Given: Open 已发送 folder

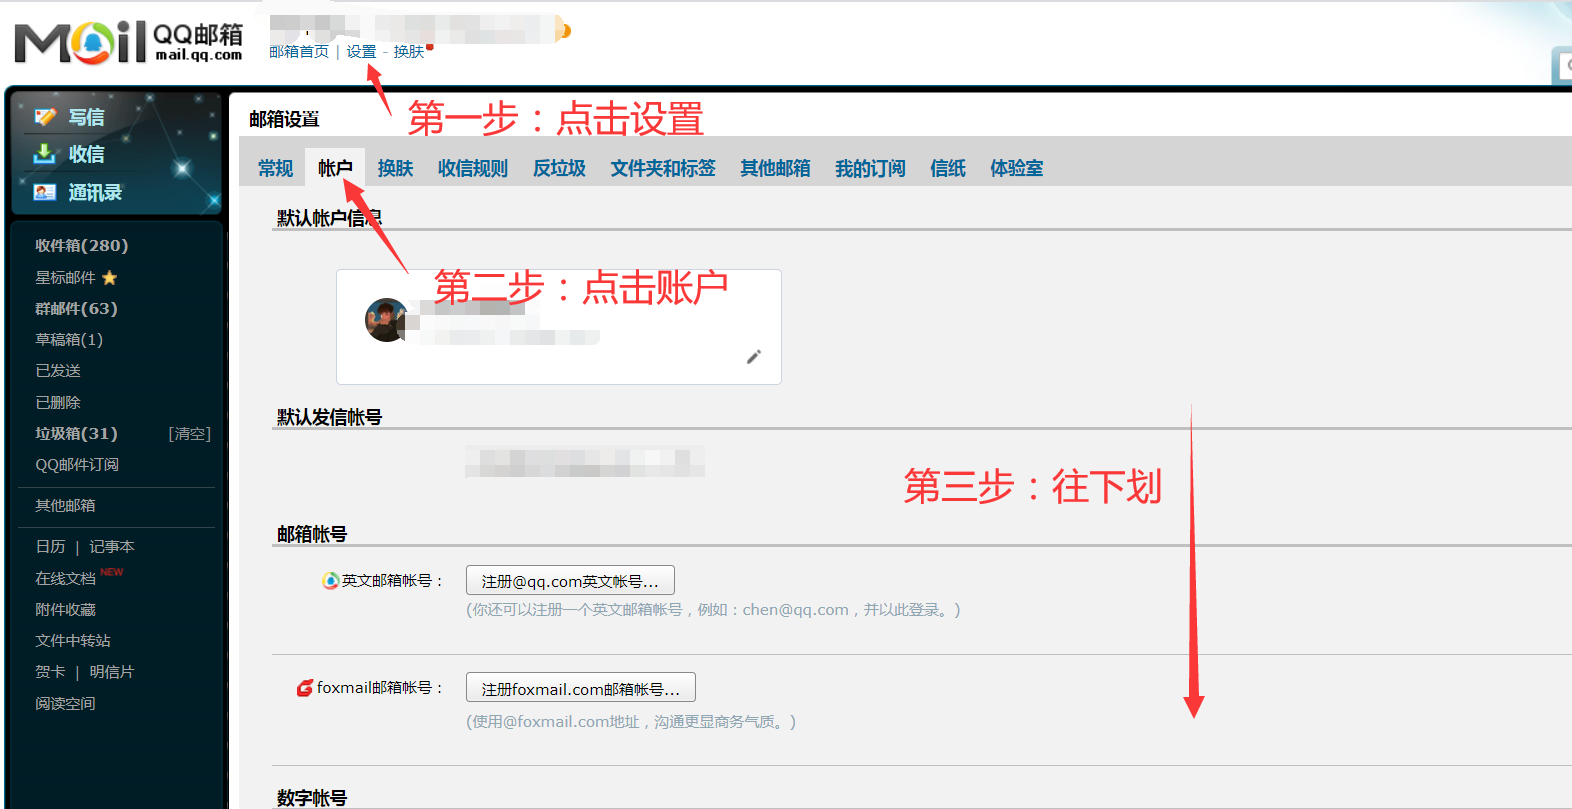Looking at the screenshot, I should [x=58, y=370].
